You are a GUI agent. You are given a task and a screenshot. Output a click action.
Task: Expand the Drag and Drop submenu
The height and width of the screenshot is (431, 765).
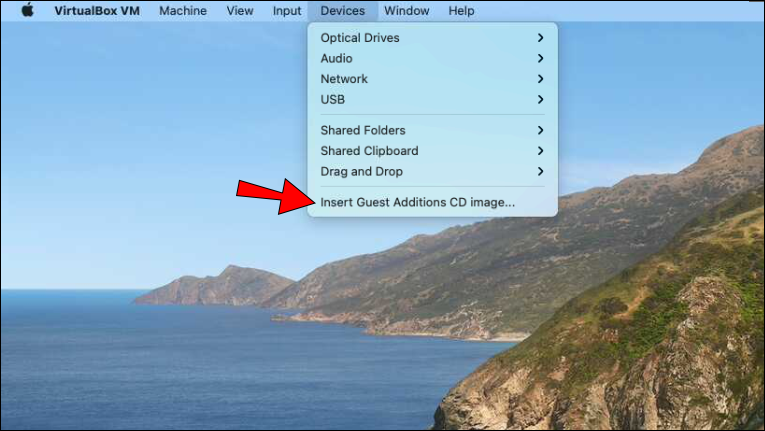[432, 171]
